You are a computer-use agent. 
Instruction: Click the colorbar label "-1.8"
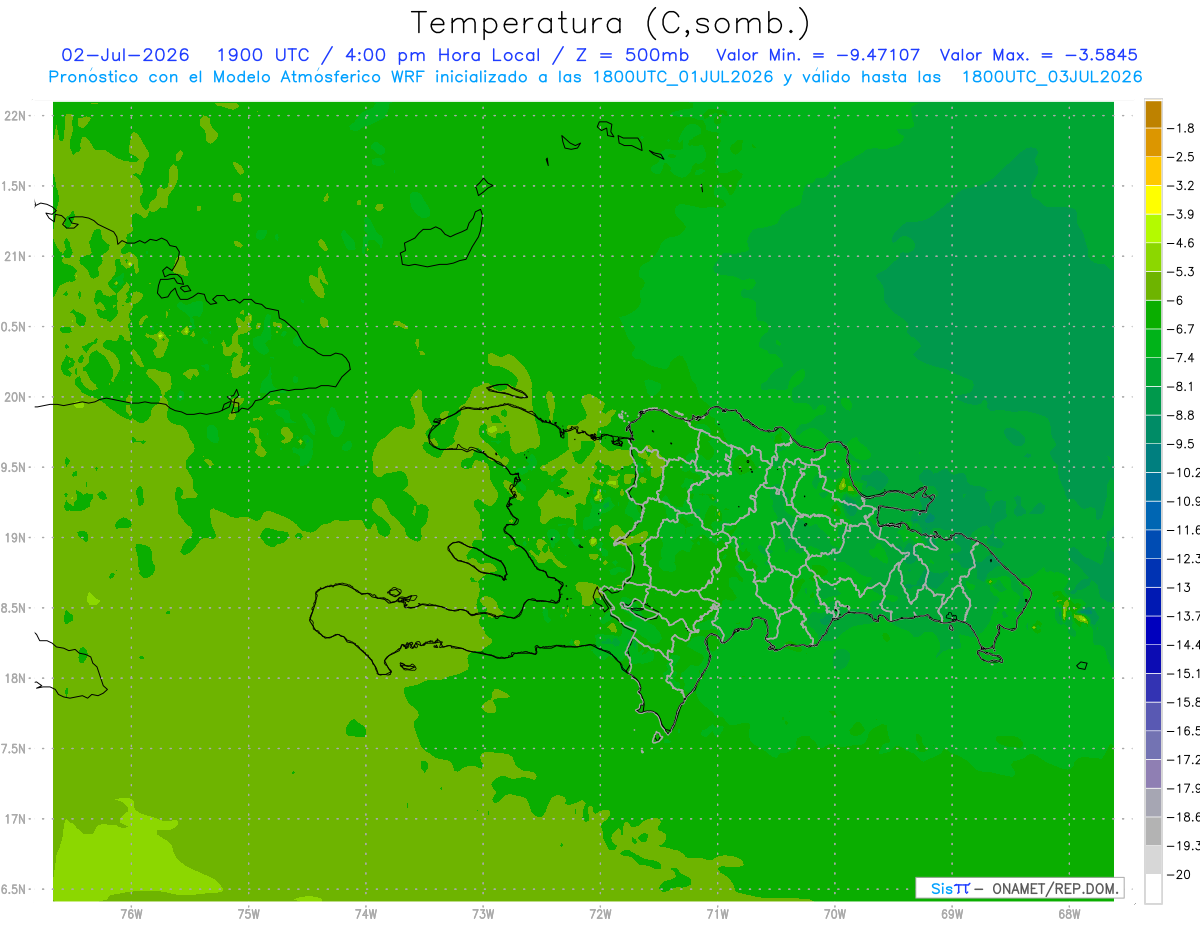pyautogui.click(x=1181, y=128)
